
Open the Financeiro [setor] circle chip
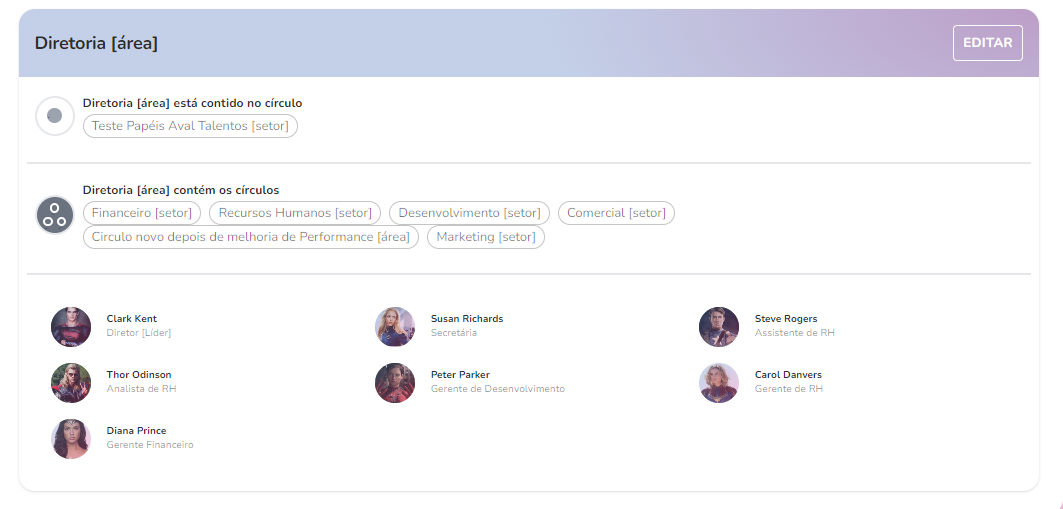coord(142,213)
